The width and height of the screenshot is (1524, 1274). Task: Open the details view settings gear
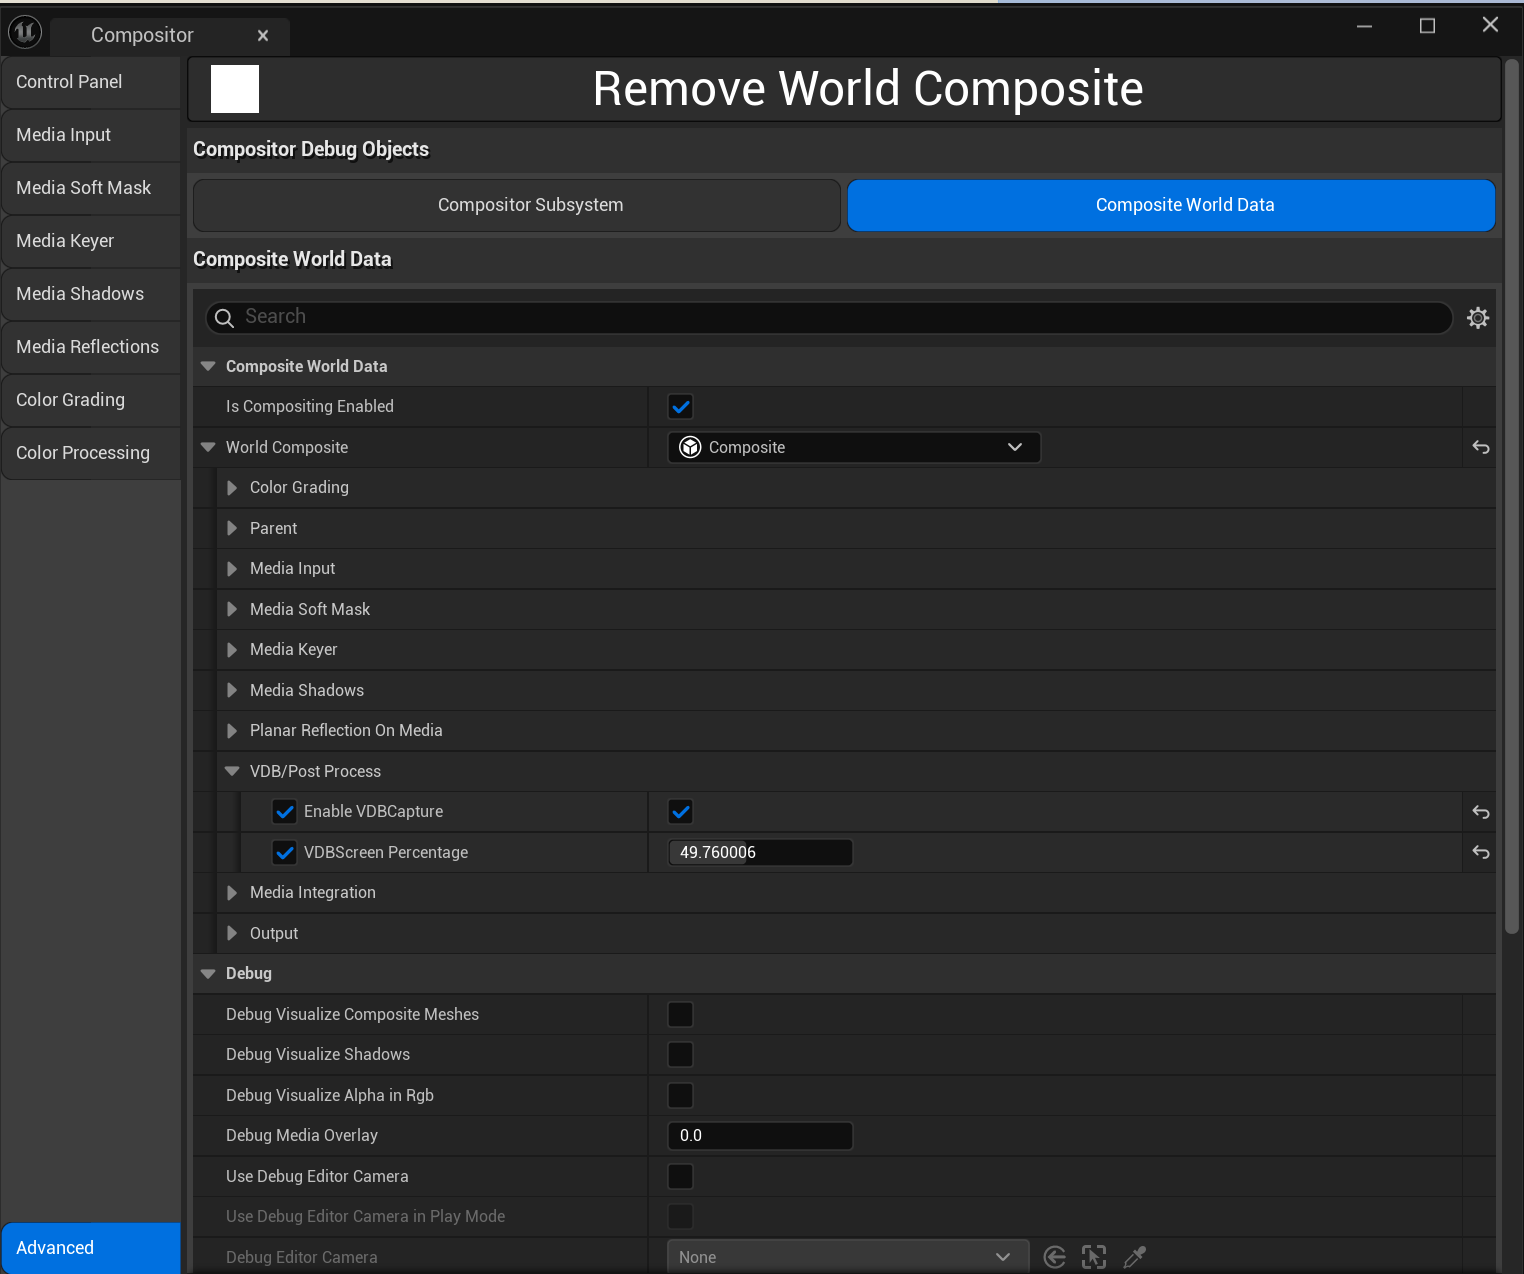click(x=1477, y=318)
